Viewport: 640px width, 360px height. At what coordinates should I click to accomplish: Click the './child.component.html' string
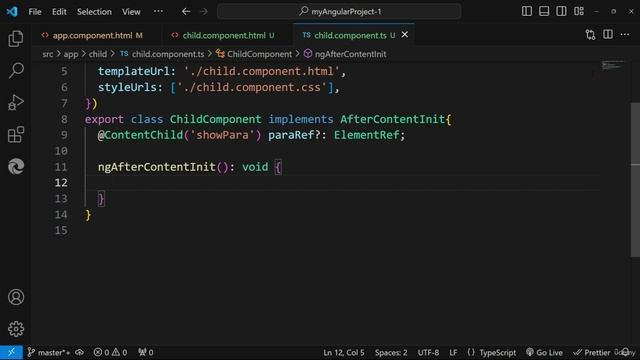click(x=262, y=71)
